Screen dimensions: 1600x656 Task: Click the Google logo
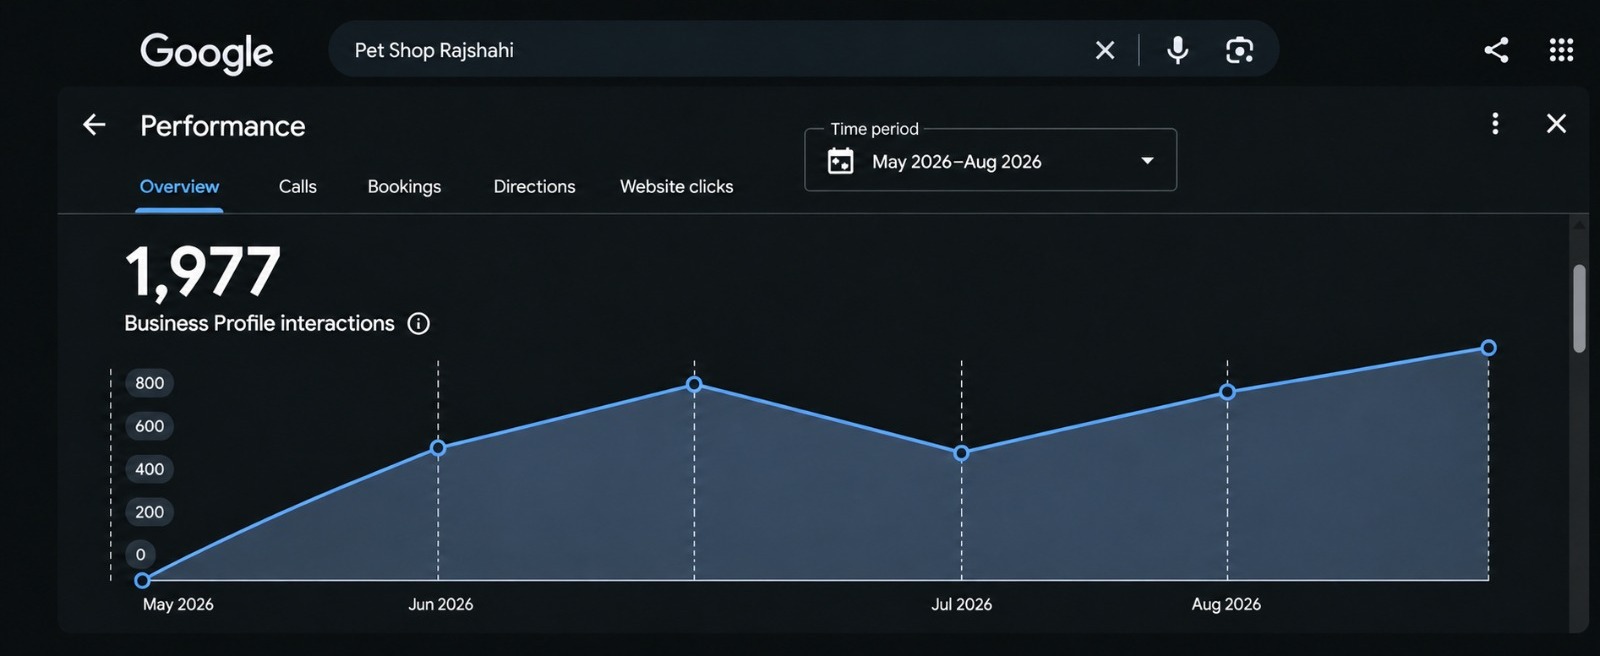click(x=206, y=53)
